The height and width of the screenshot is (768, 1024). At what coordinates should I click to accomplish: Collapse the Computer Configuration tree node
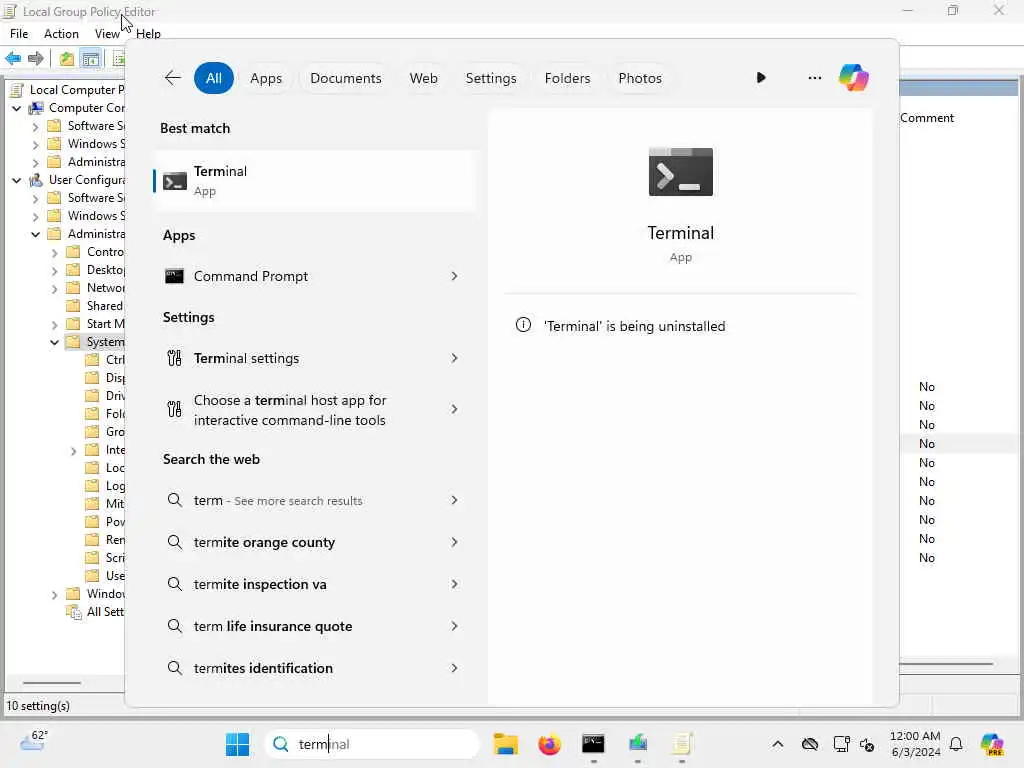click(17, 108)
